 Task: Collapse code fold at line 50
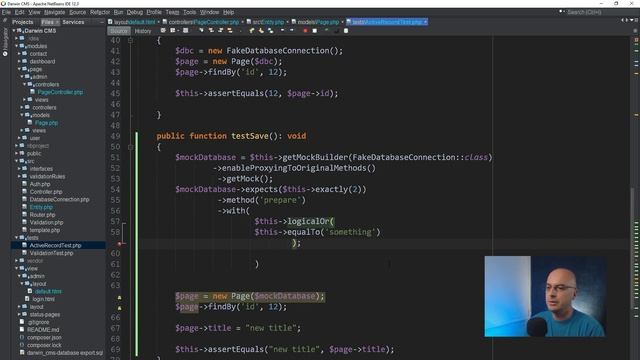130,147
